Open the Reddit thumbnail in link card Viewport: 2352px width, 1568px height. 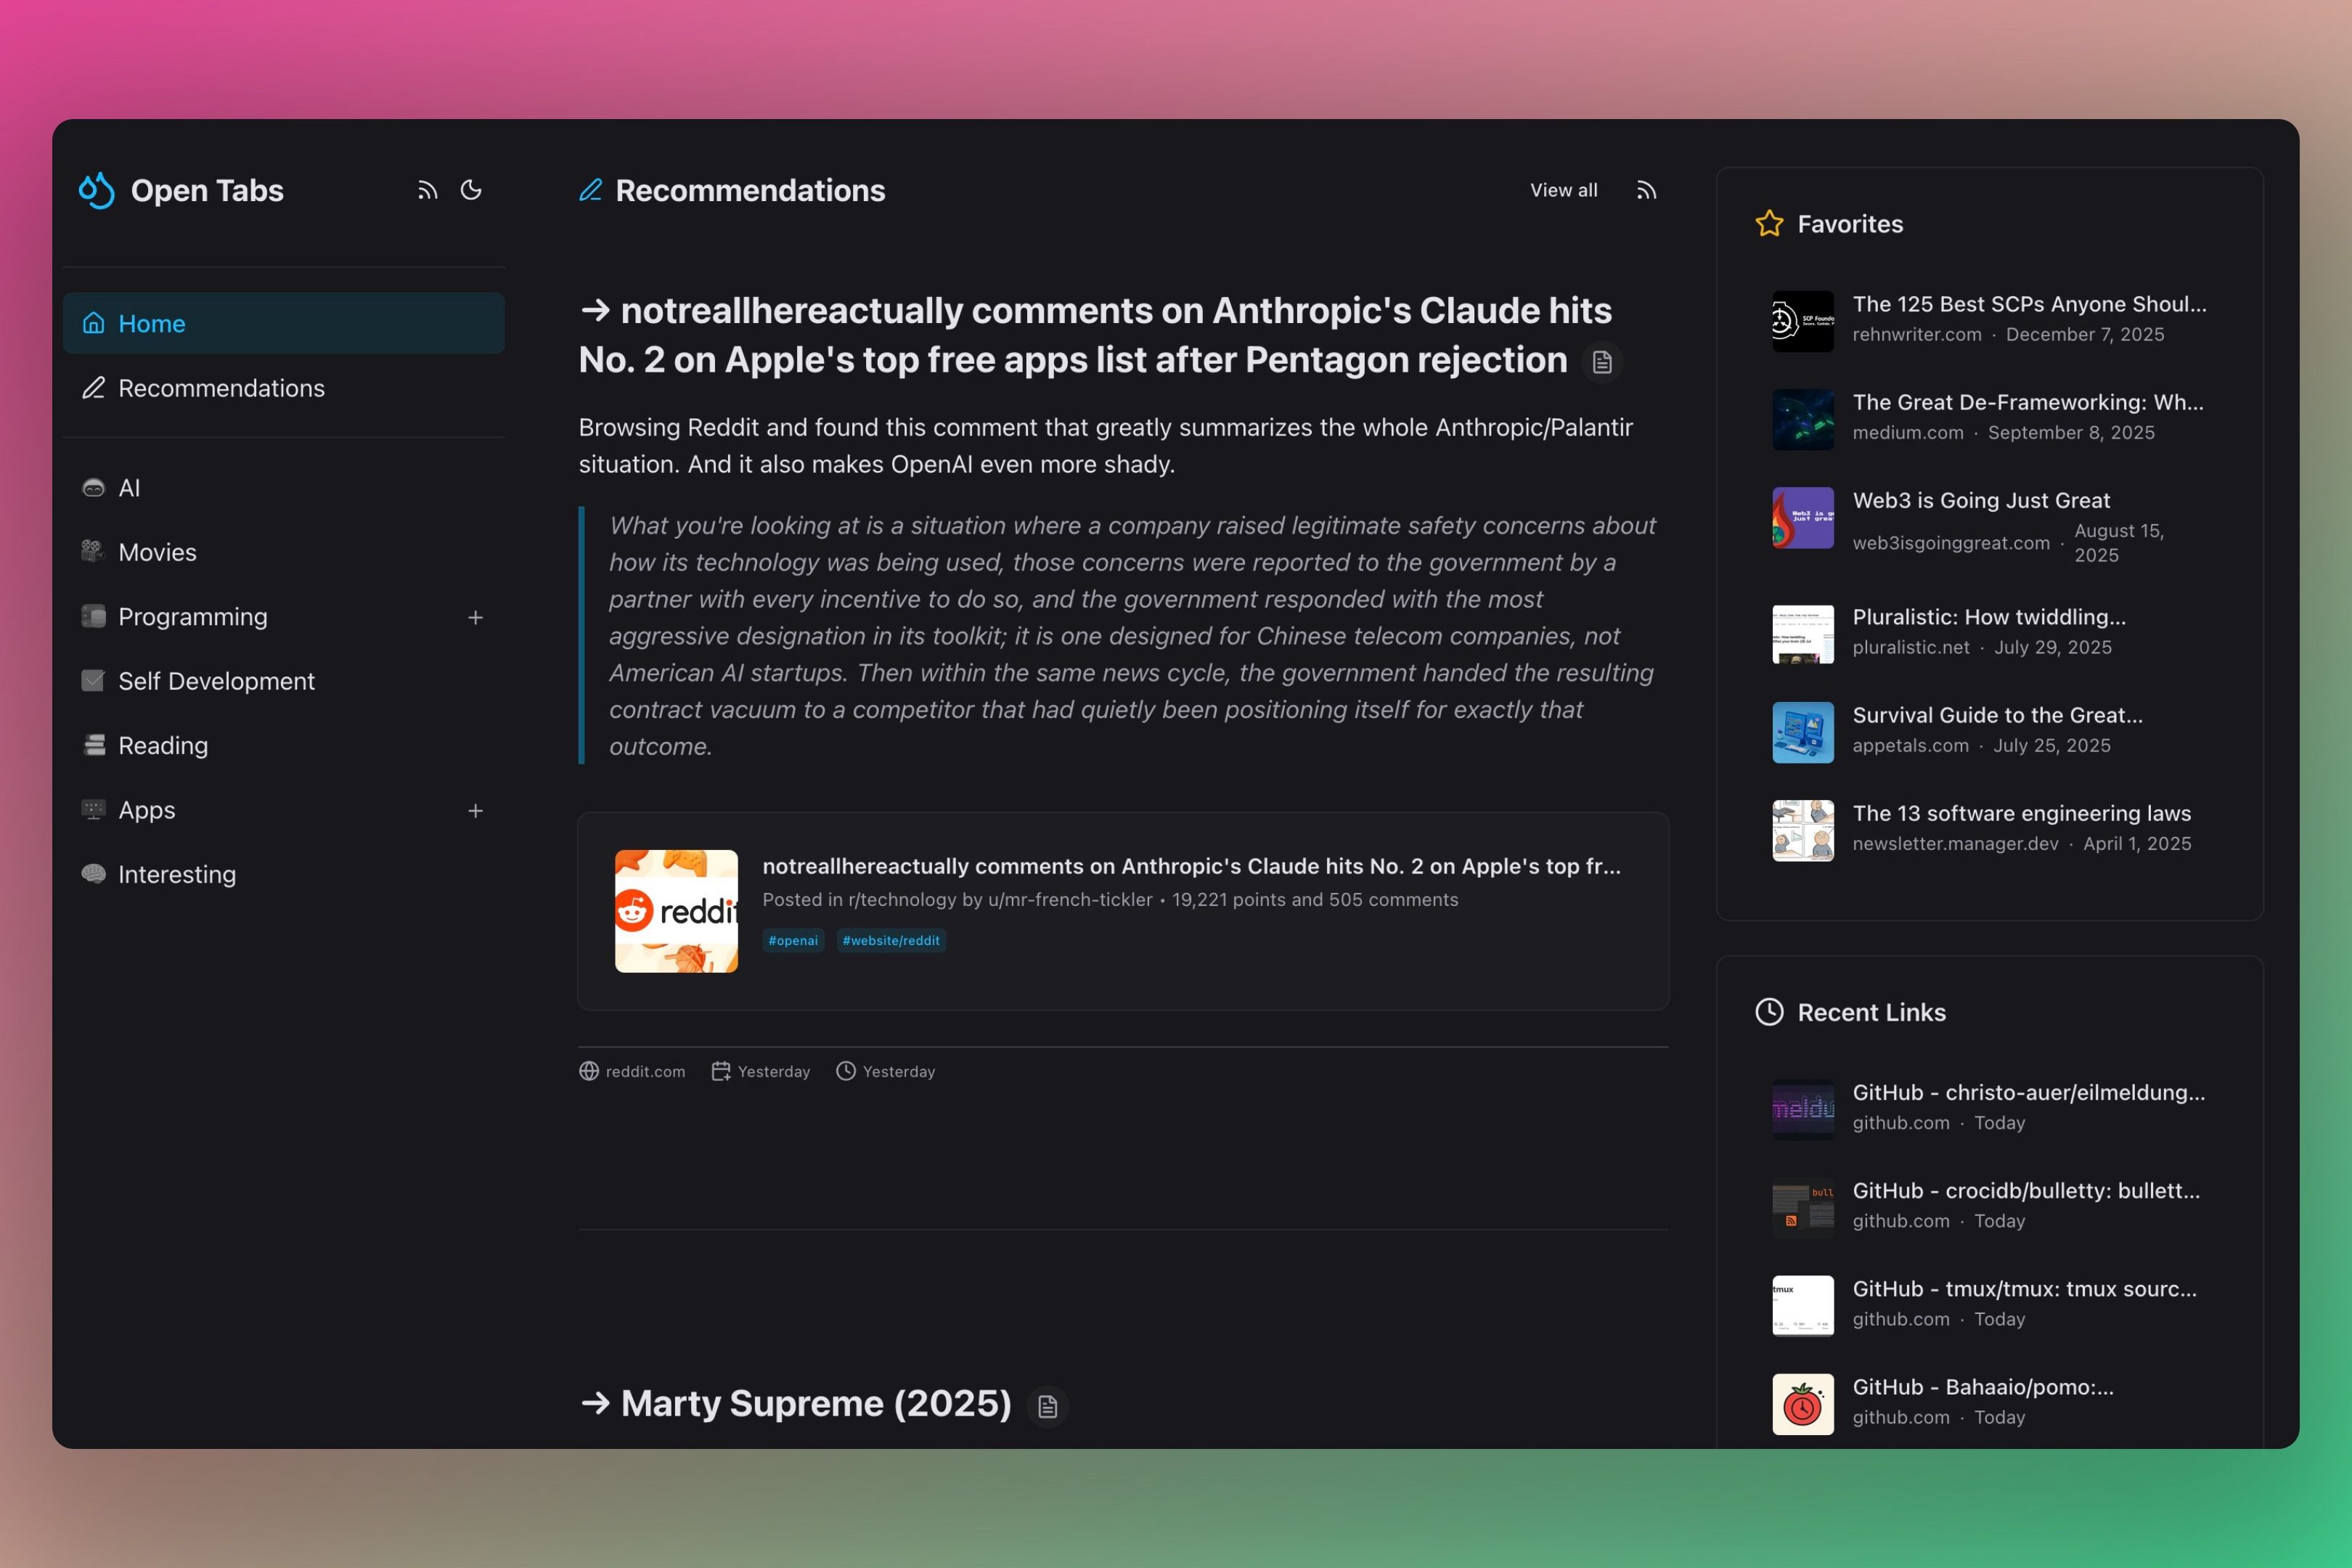[x=676, y=911]
